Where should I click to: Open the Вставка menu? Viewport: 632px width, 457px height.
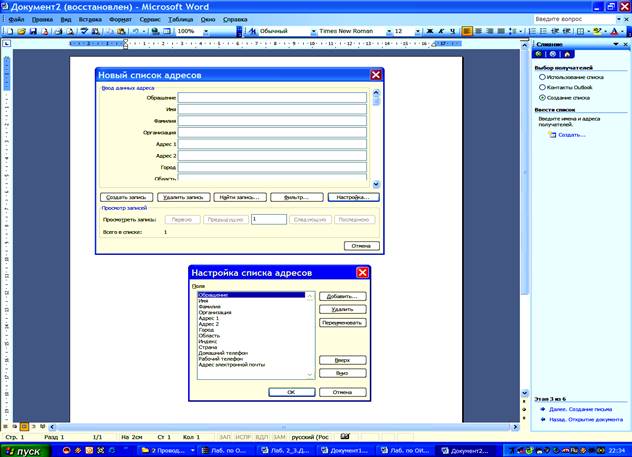point(90,19)
